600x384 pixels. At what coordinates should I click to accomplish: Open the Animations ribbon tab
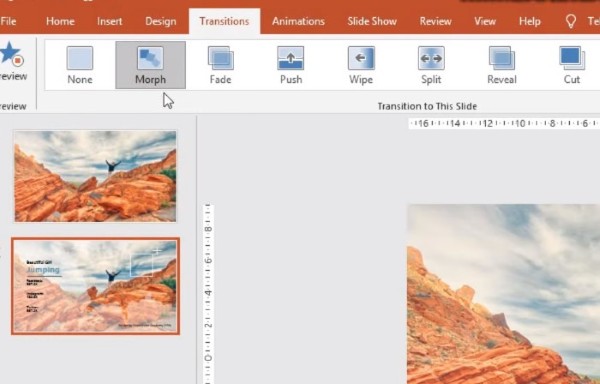pyautogui.click(x=298, y=21)
